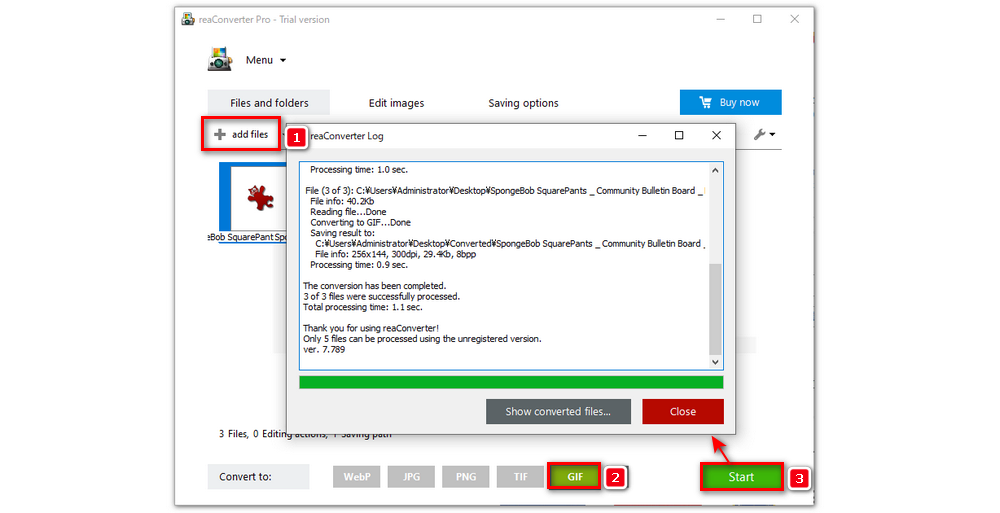Maximize the reaConverter Log dialog
This screenshot has height=513, width=1000.
(679, 135)
